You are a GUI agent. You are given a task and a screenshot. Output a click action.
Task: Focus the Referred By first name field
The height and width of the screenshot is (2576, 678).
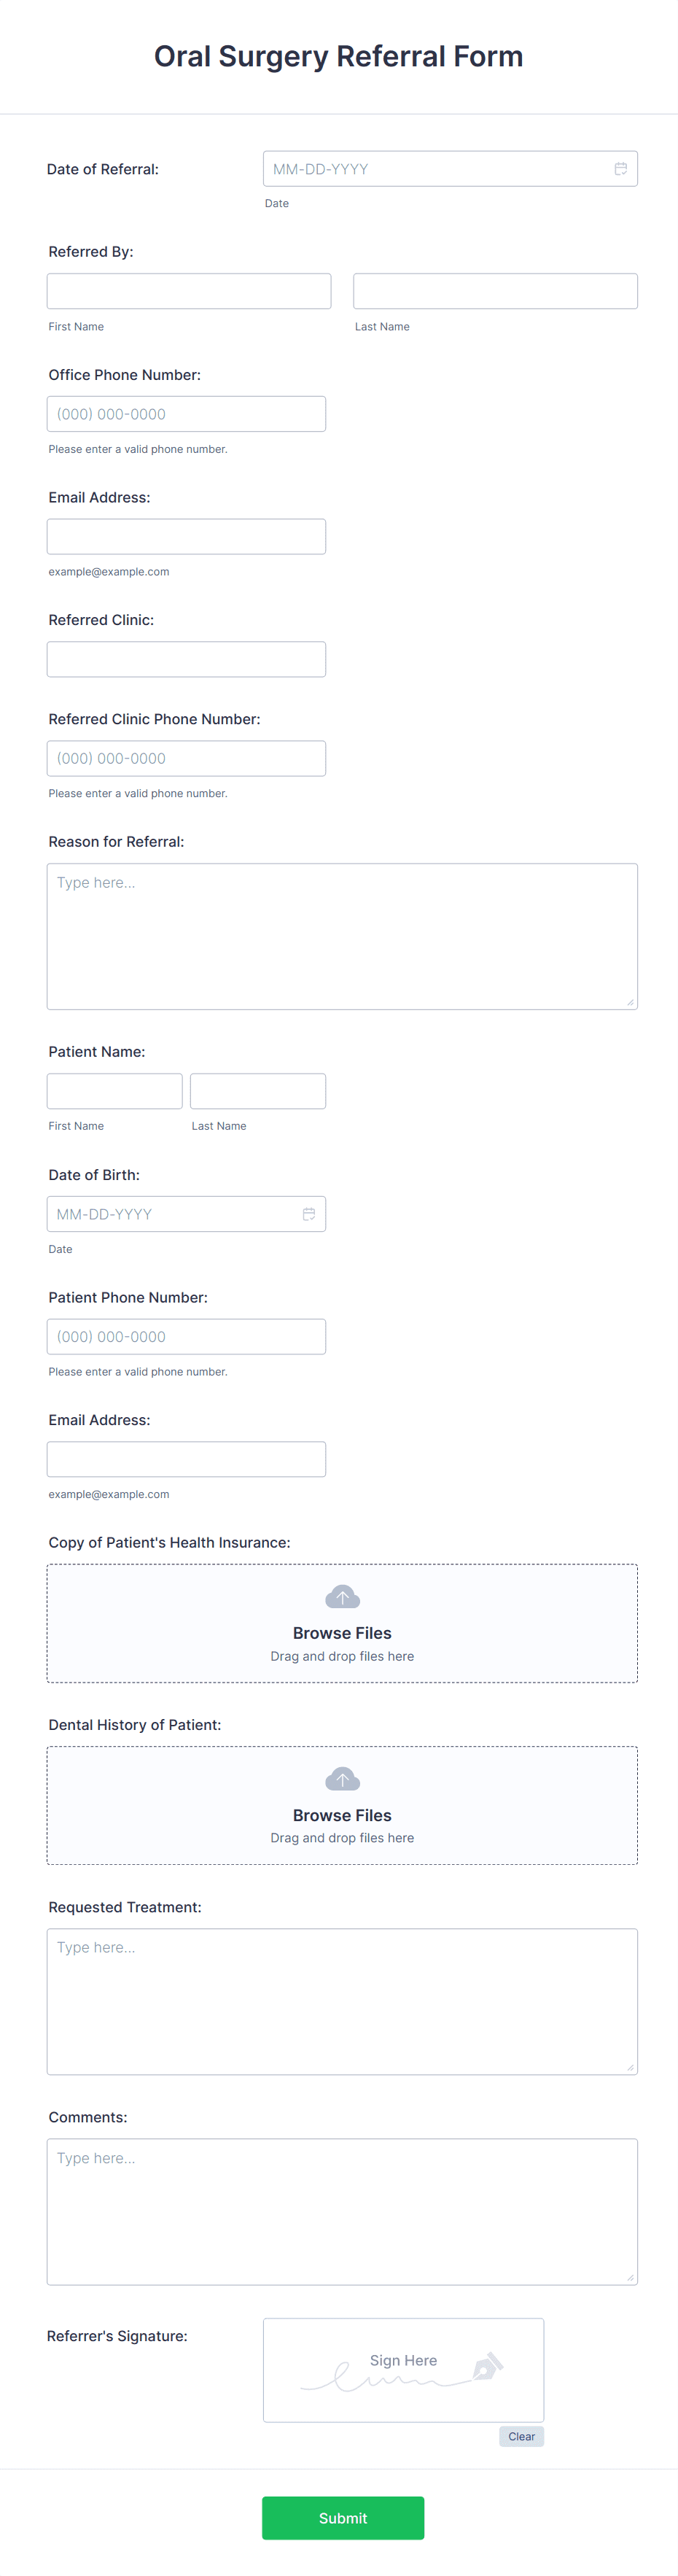click(x=189, y=290)
